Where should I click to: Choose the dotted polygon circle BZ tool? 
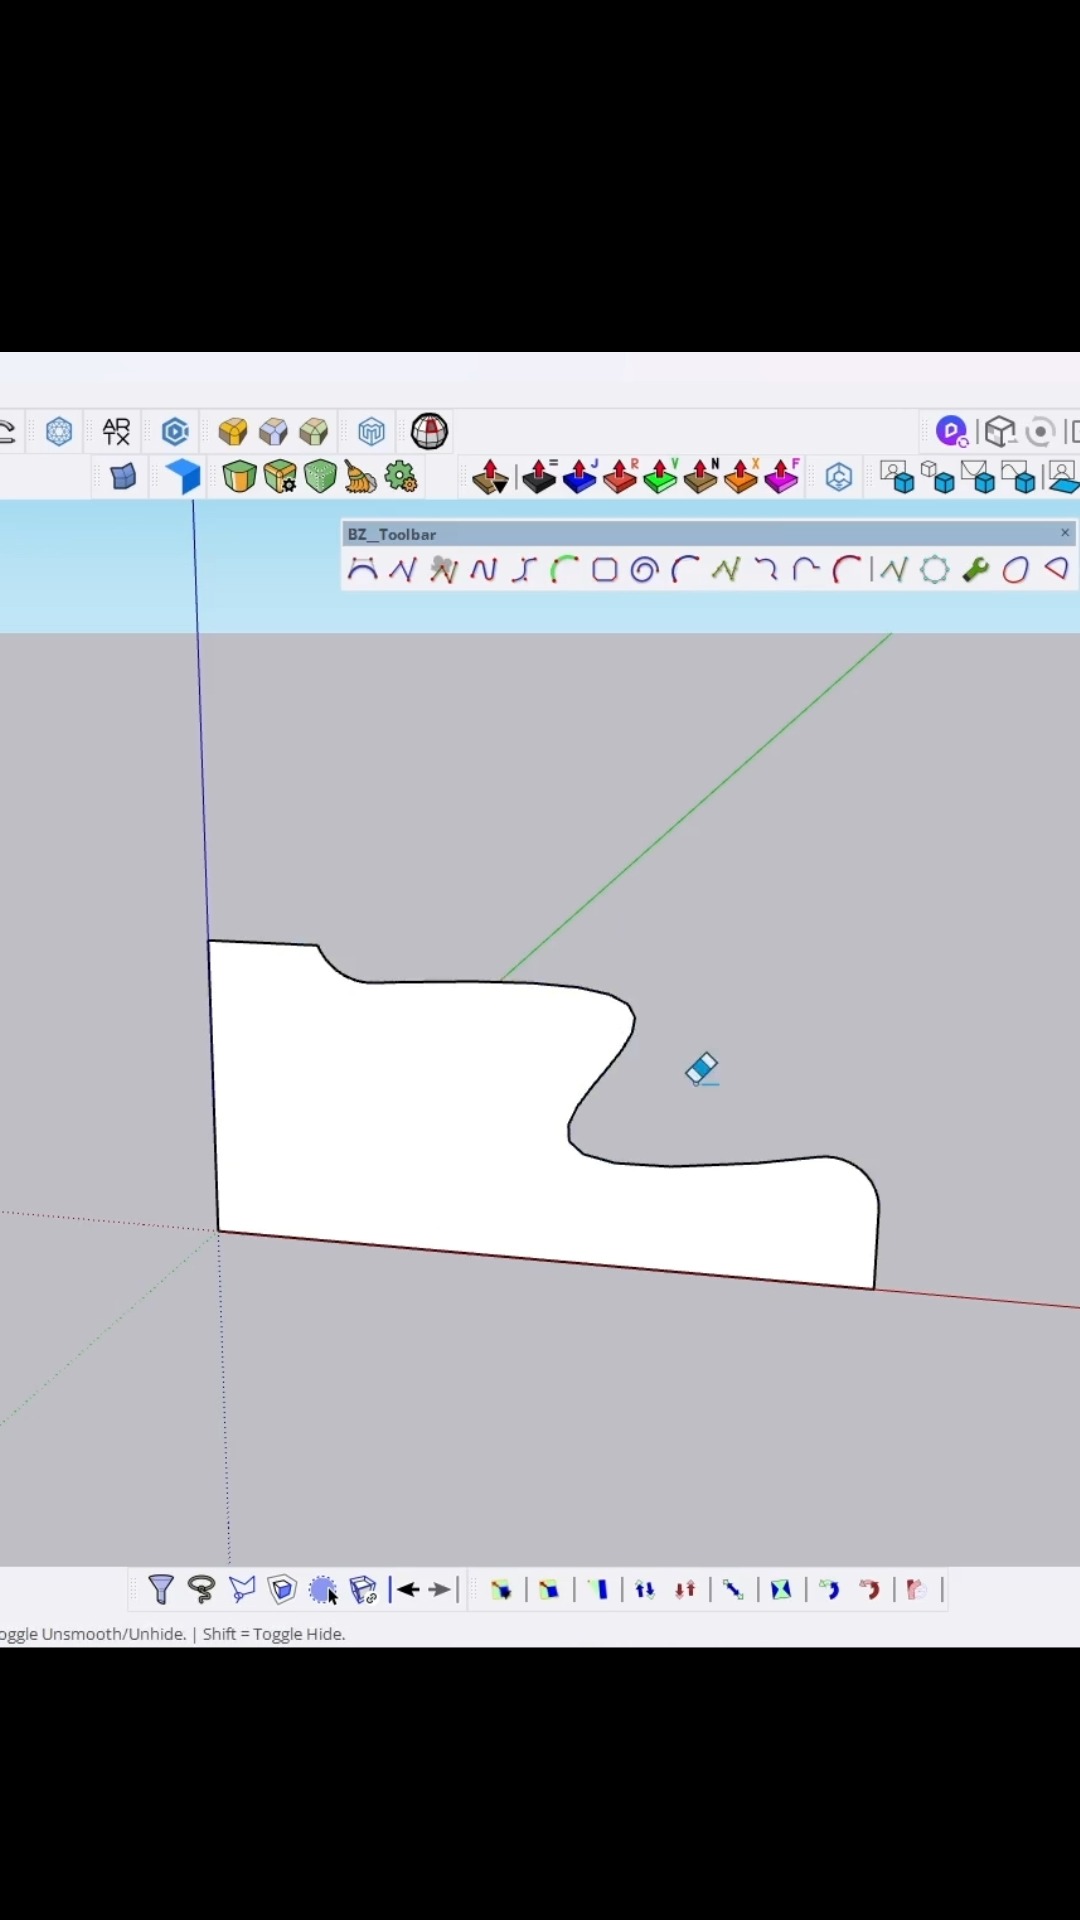click(934, 570)
